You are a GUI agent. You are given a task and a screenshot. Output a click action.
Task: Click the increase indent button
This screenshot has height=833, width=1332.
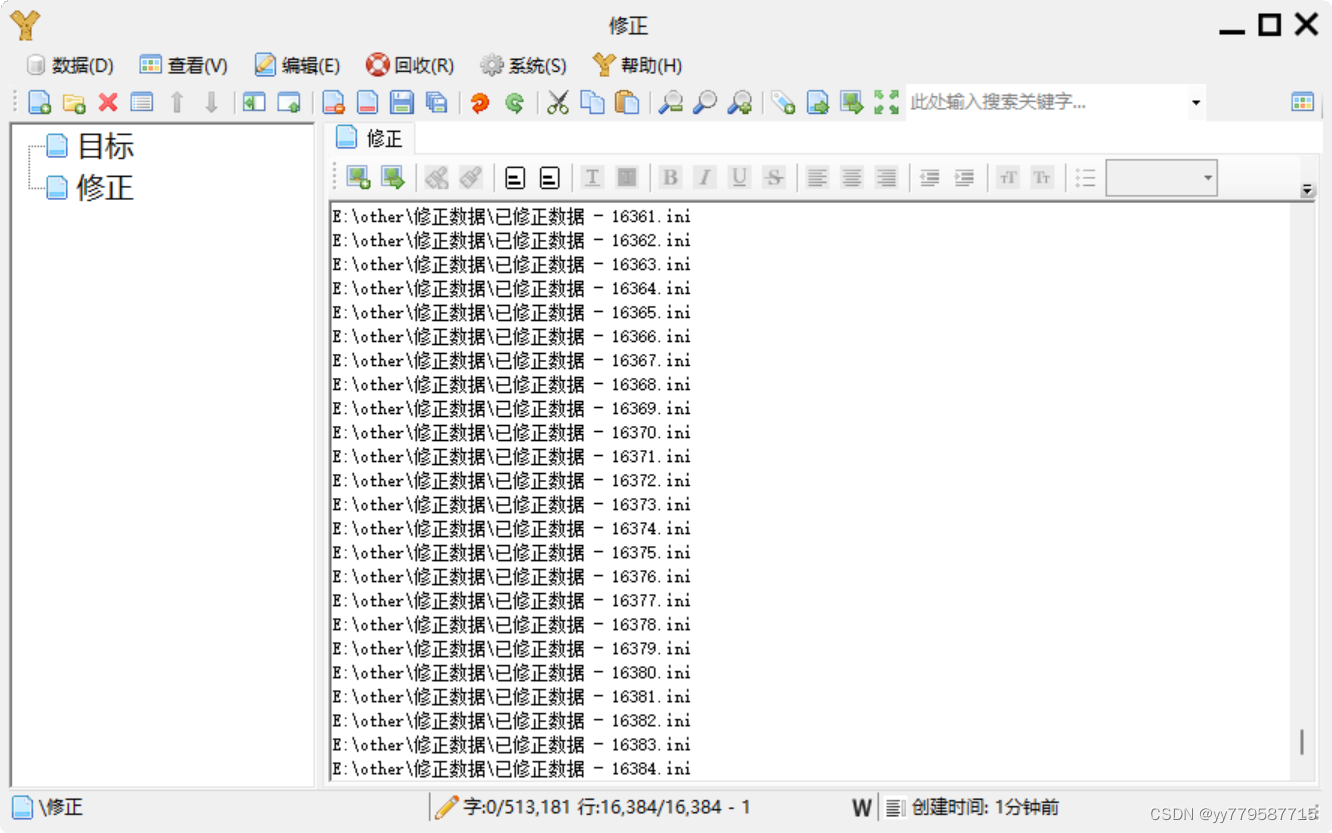964,178
